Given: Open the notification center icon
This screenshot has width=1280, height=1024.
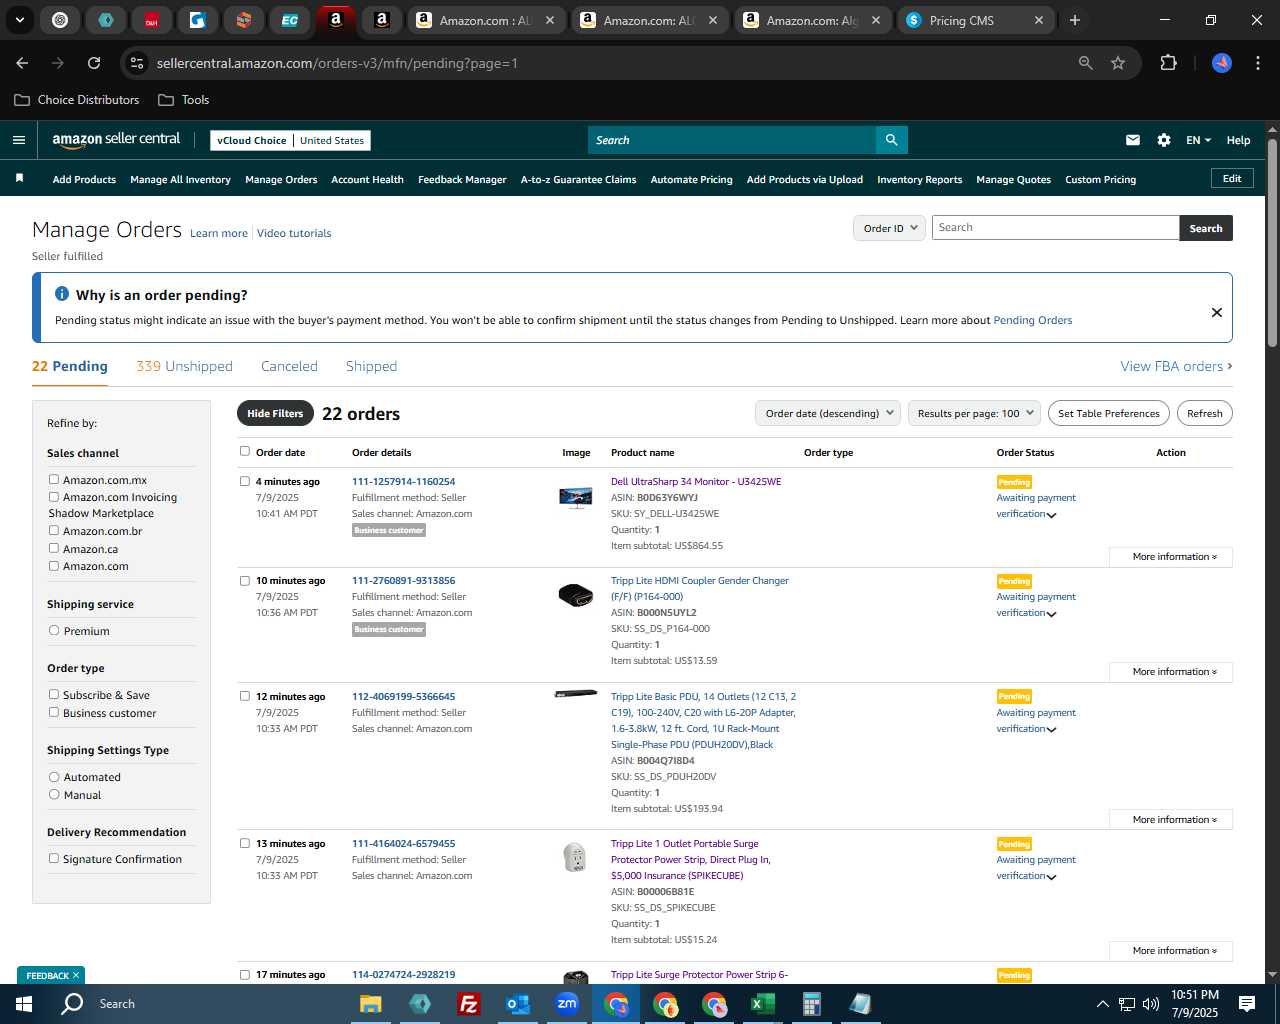Looking at the screenshot, I should click(1247, 1004).
